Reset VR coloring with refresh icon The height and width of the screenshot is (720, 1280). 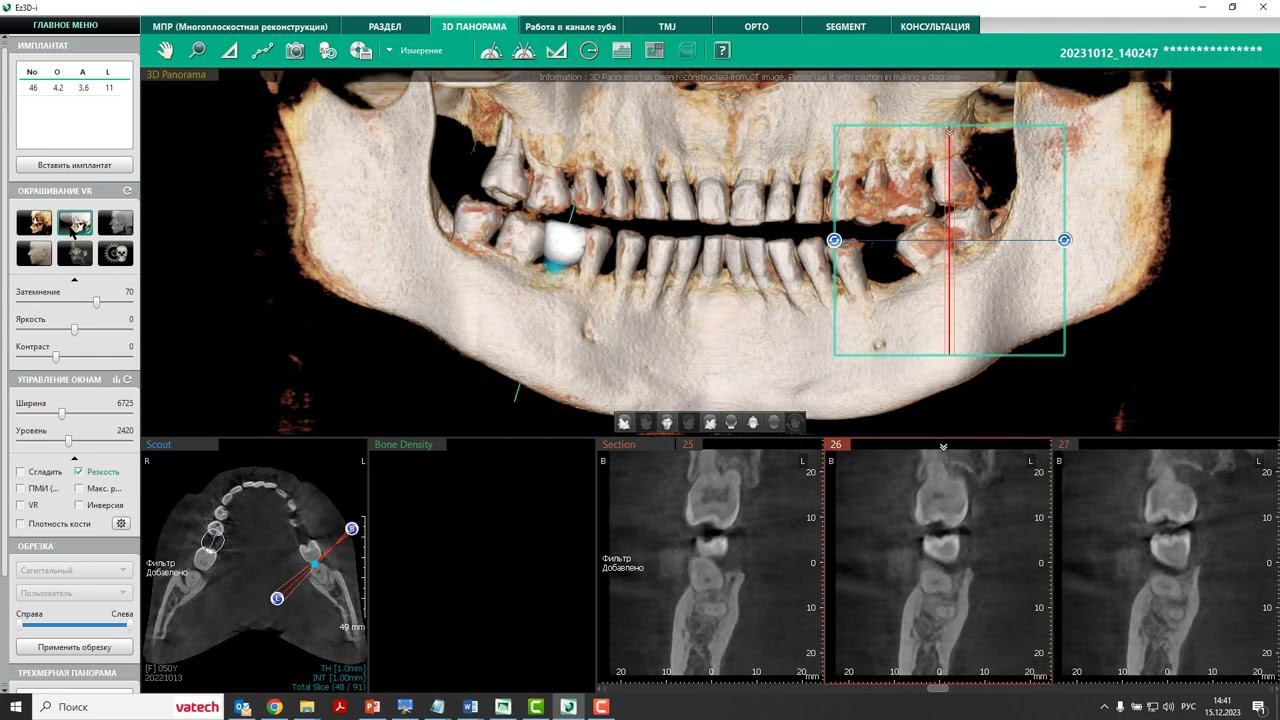[x=127, y=190]
